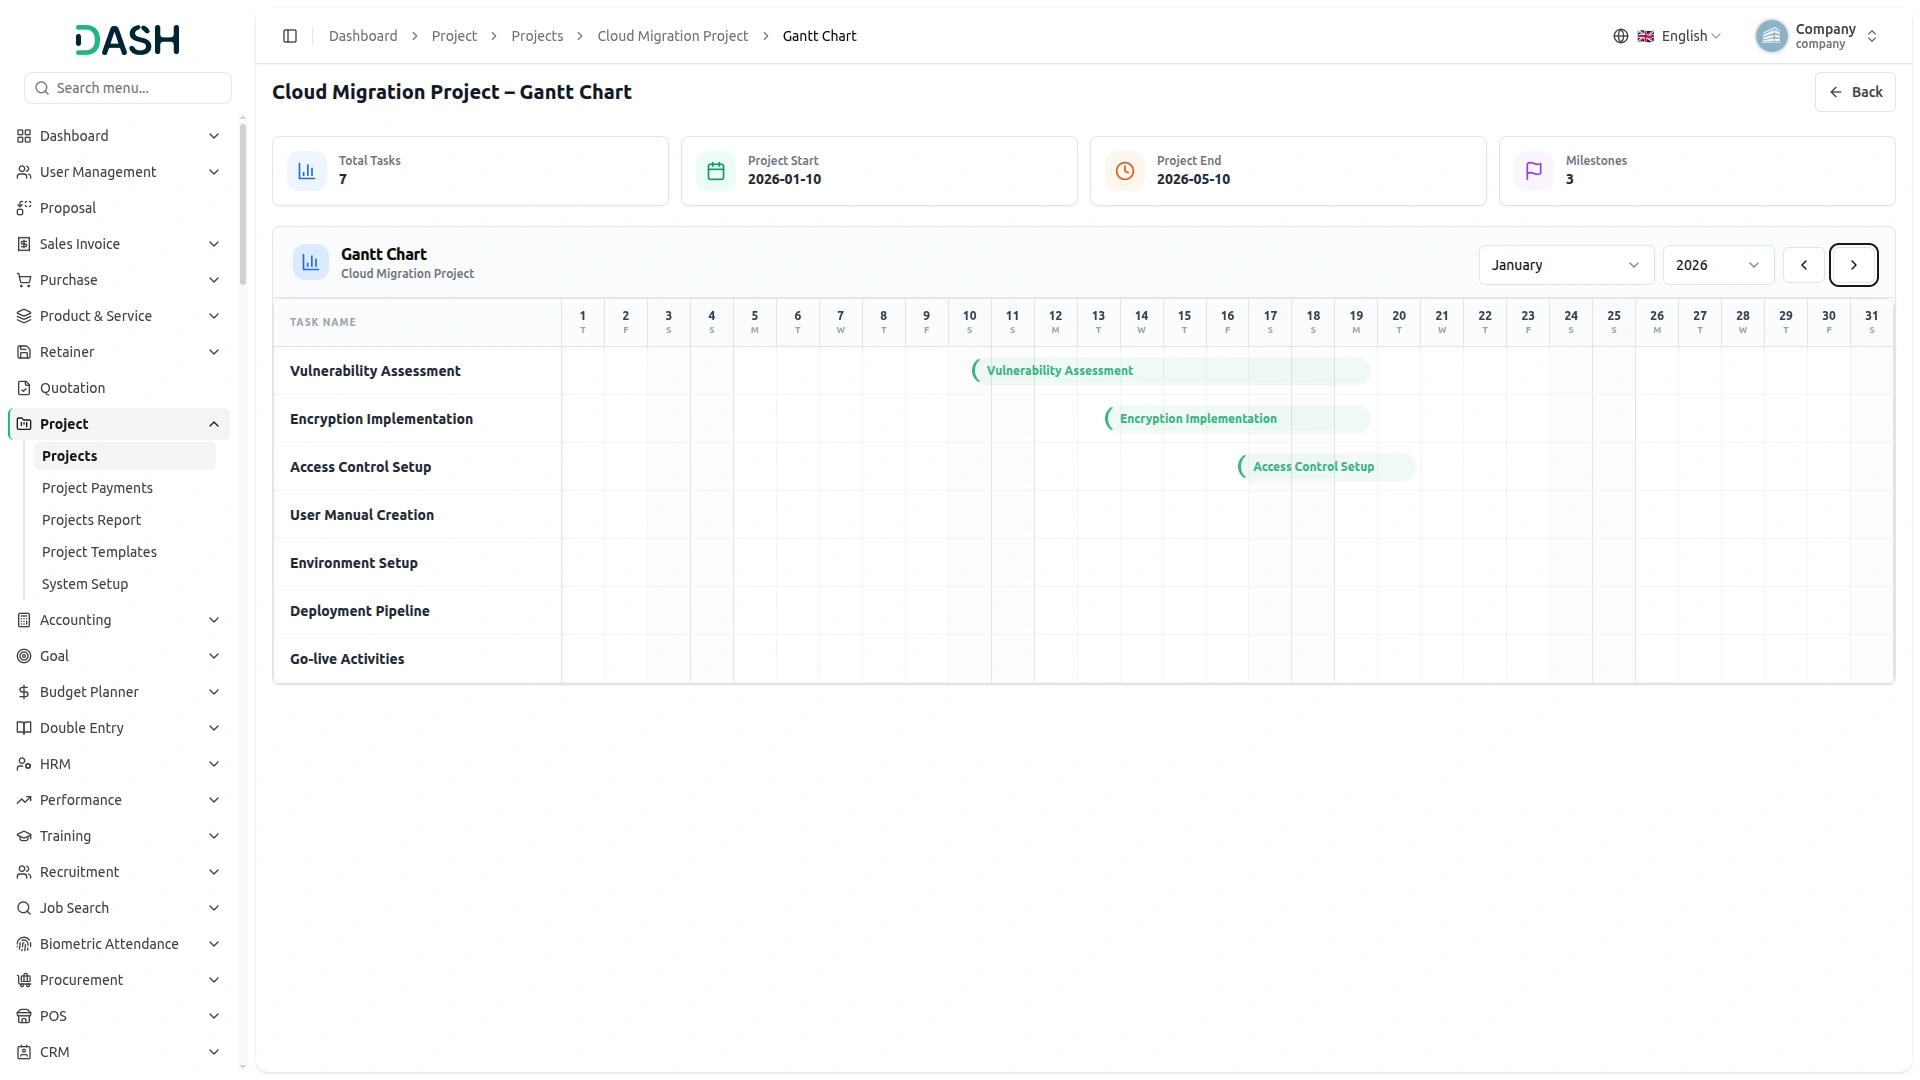Image resolution: width=1920 pixels, height=1080 pixels.
Task: Click the Dashboard sidebar icon
Action: [x=24, y=136]
